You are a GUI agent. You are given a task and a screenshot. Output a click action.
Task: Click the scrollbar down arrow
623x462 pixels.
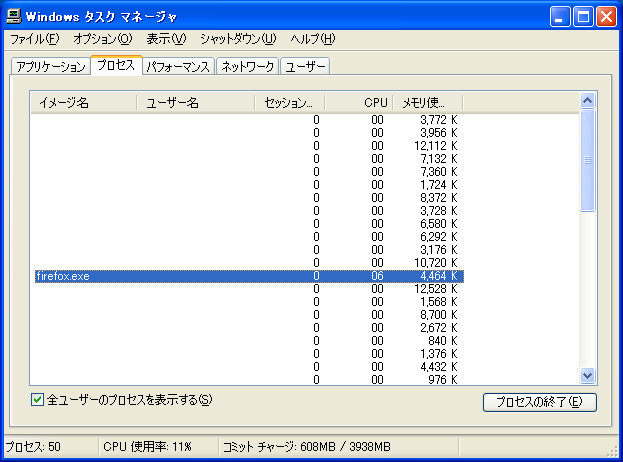[x=587, y=375]
